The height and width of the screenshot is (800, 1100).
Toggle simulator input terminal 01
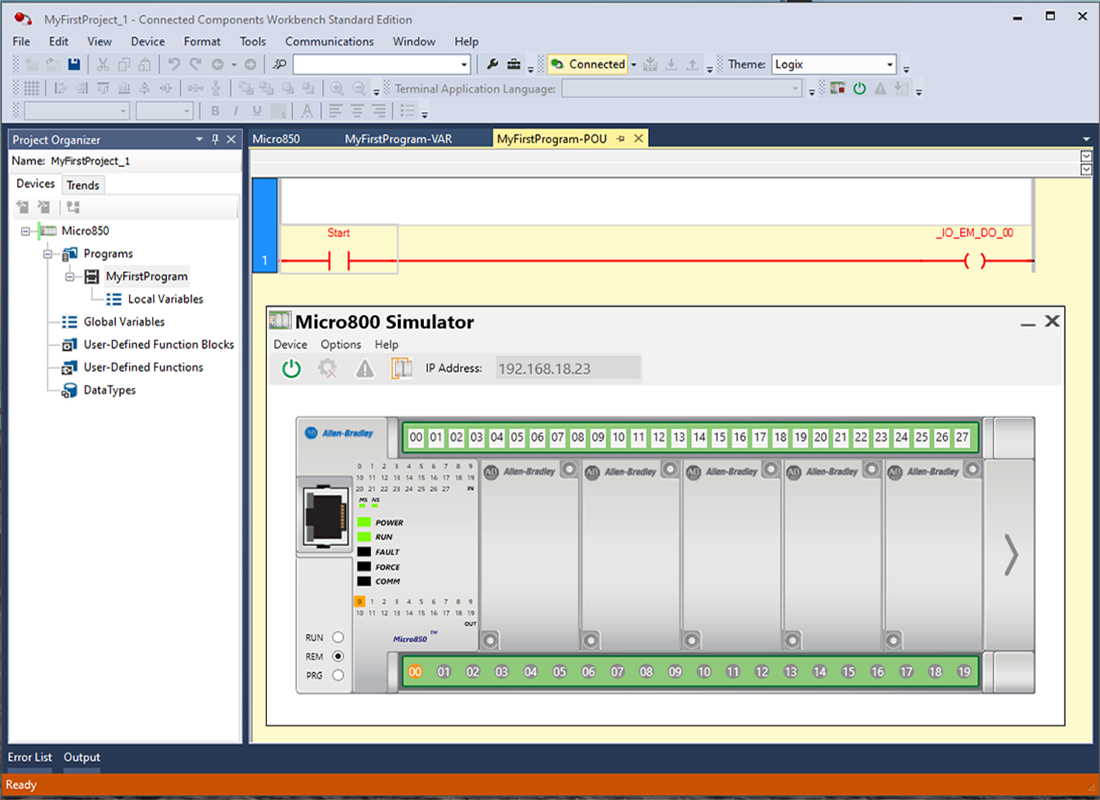coord(436,437)
